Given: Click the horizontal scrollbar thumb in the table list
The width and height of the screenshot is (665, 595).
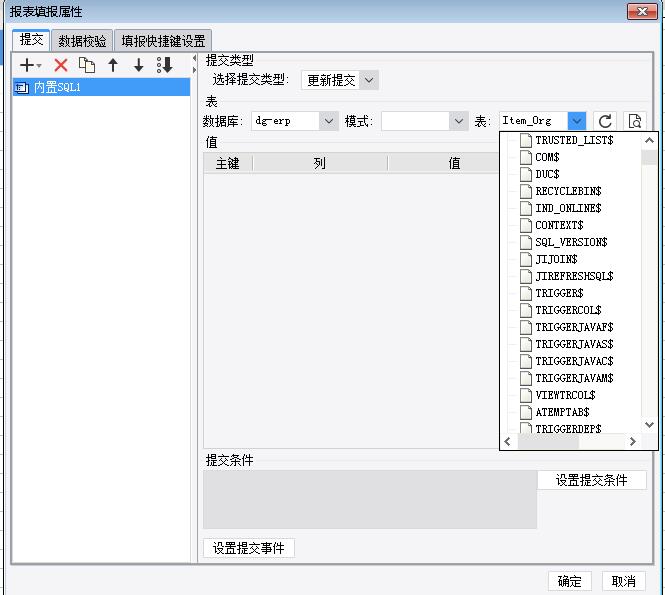Looking at the screenshot, I should (548, 441).
